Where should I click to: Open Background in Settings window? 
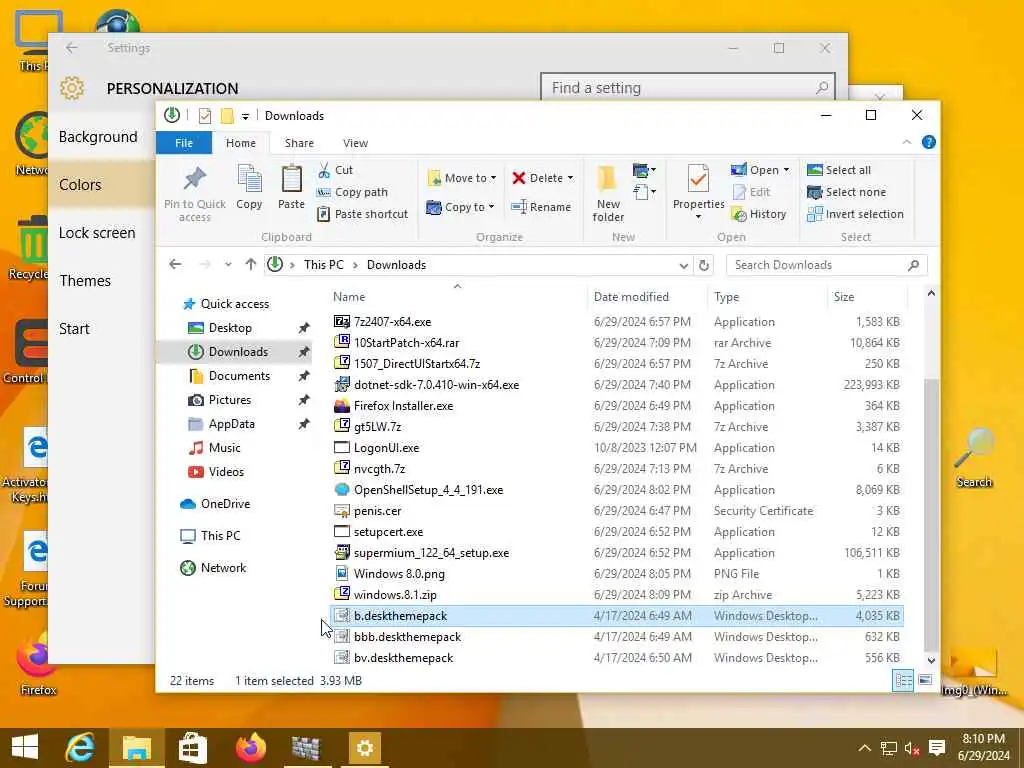(98, 136)
